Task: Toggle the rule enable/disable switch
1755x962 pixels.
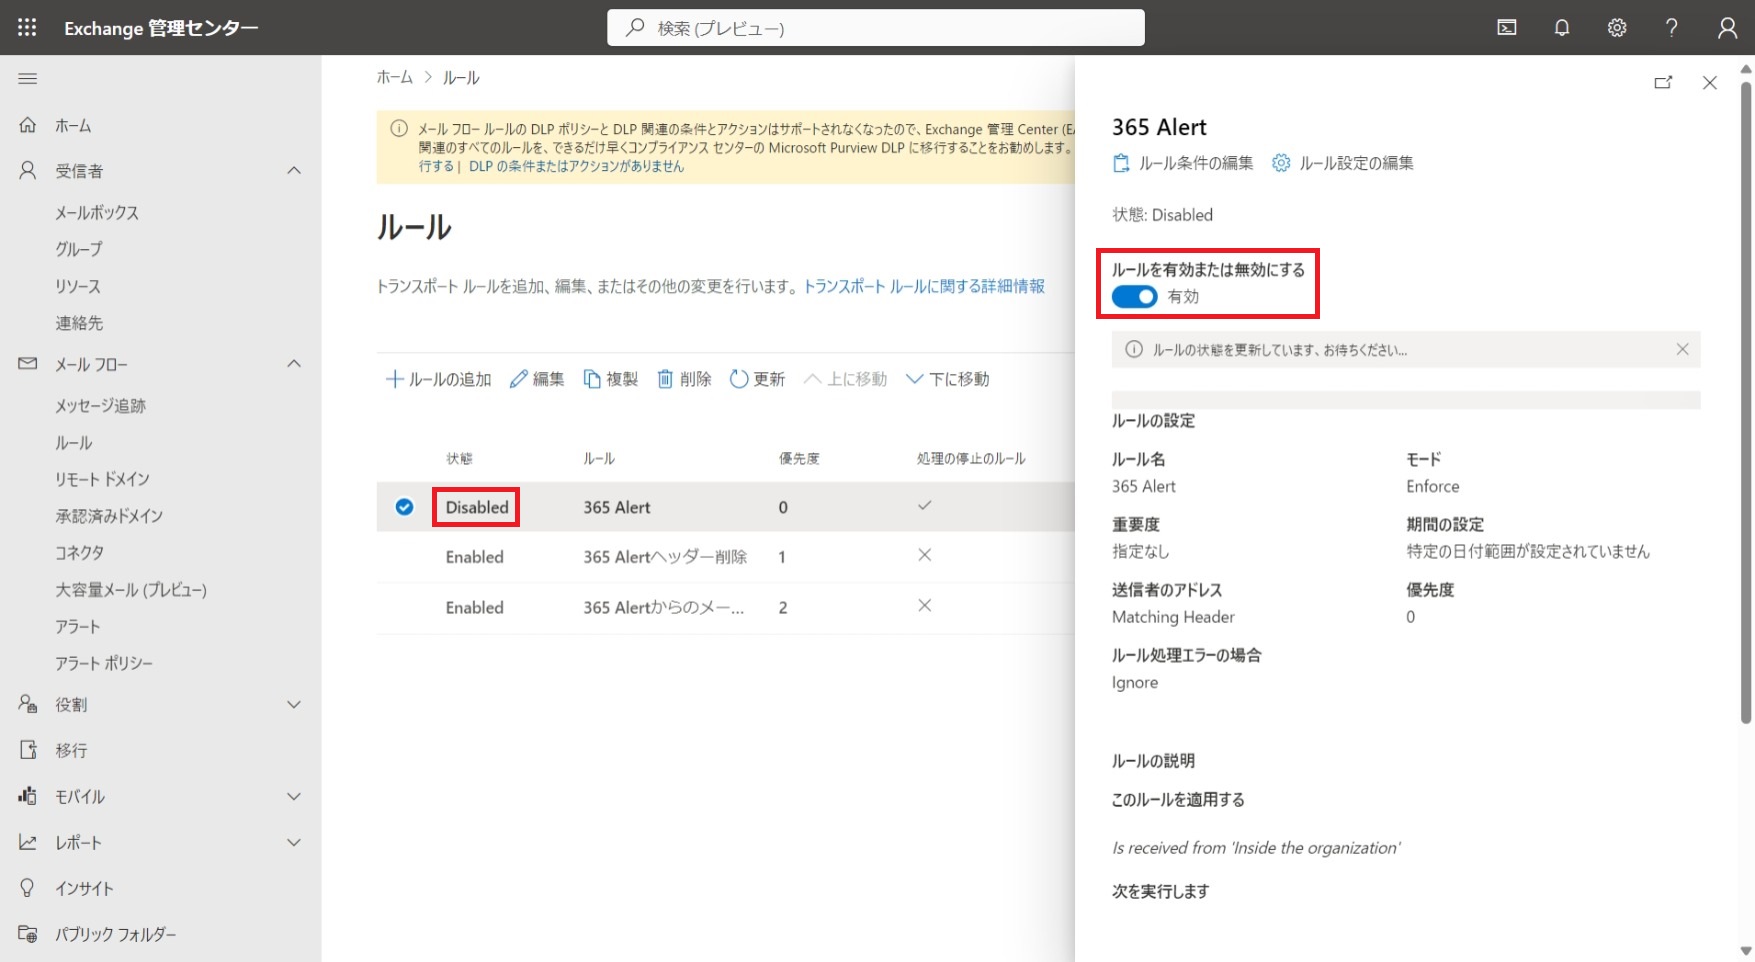Action: point(1134,297)
